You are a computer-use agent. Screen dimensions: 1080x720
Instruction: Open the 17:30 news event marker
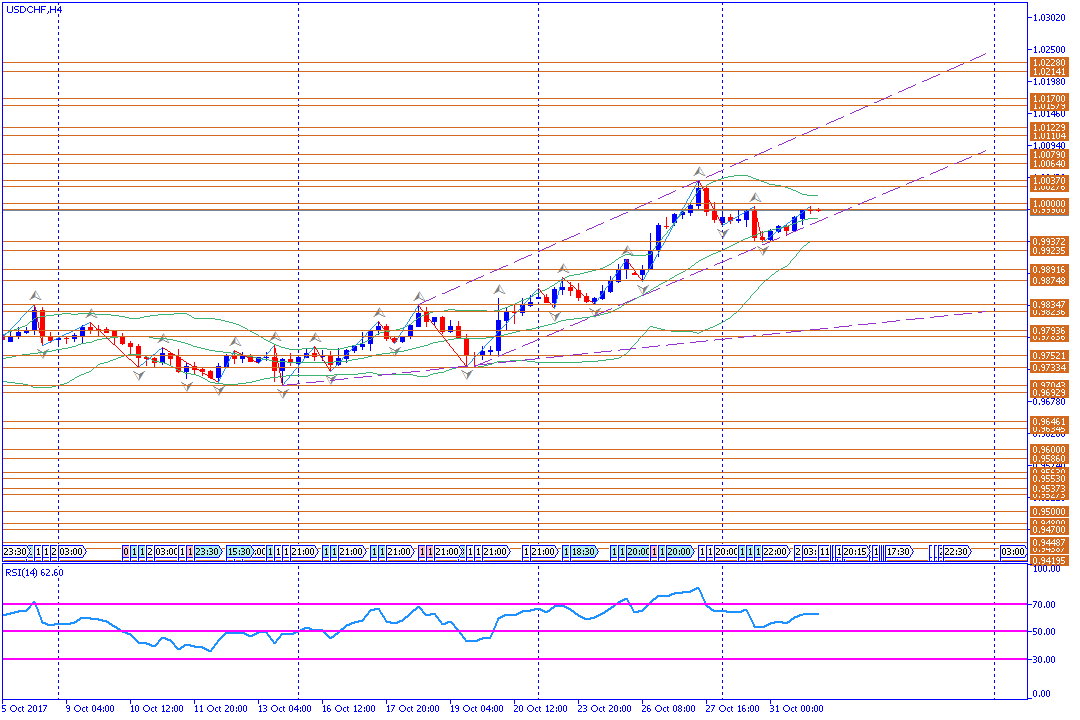point(899,552)
